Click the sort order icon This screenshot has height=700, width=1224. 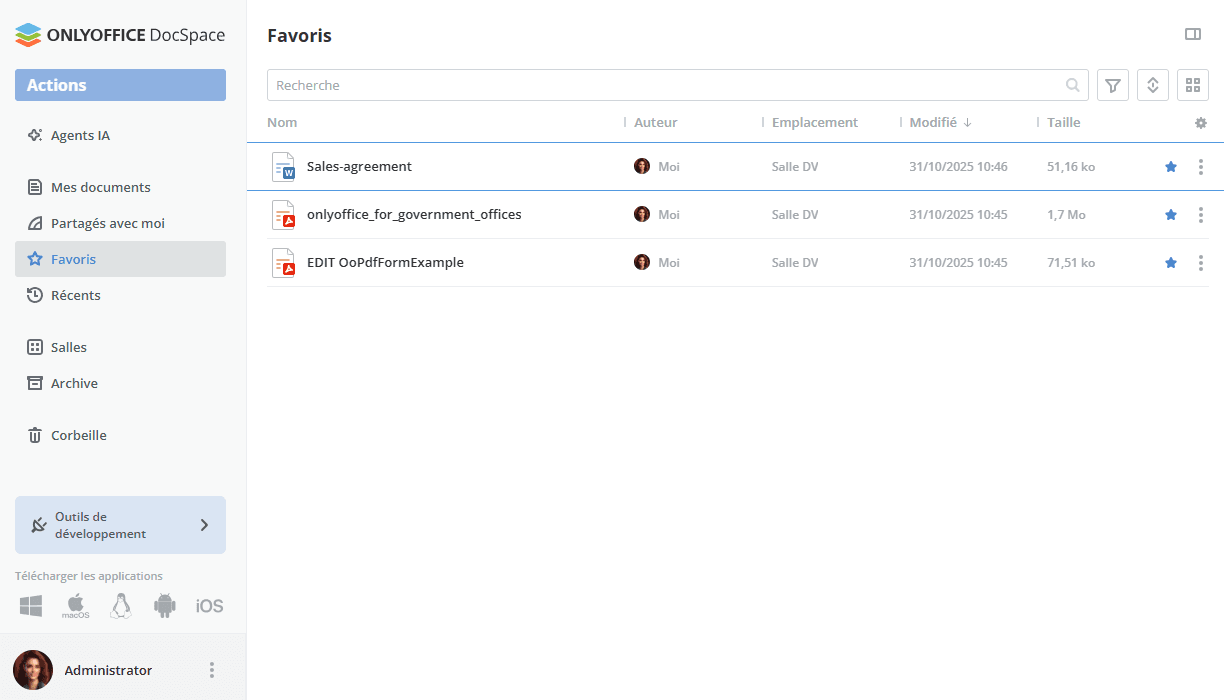pyautogui.click(x=1153, y=85)
